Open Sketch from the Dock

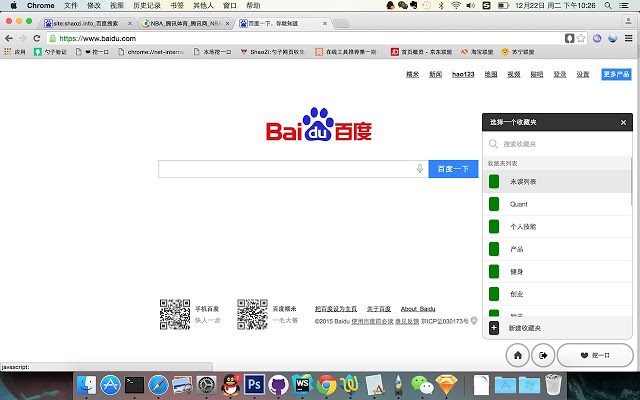447,384
